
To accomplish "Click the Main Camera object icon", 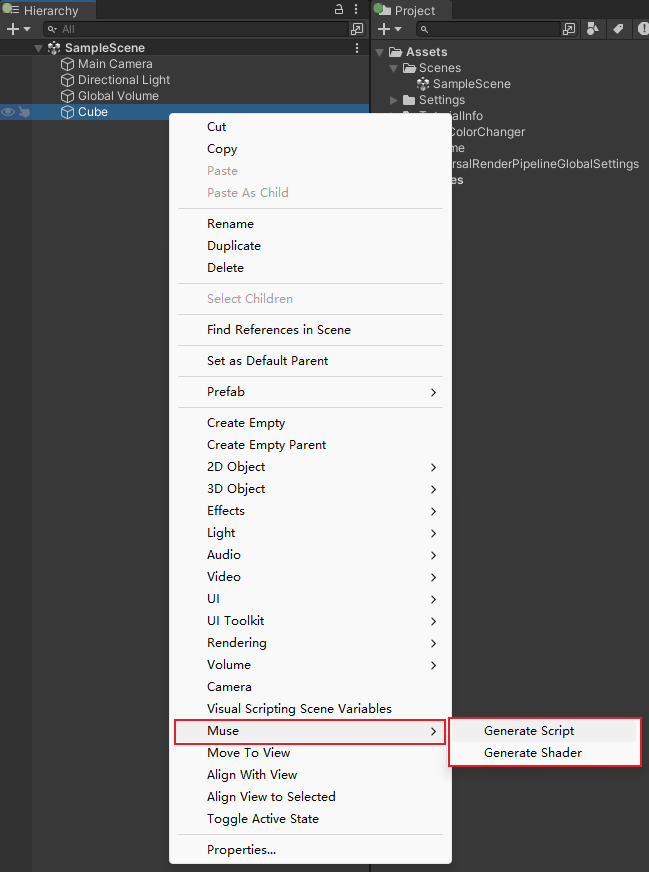I will click(68, 64).
